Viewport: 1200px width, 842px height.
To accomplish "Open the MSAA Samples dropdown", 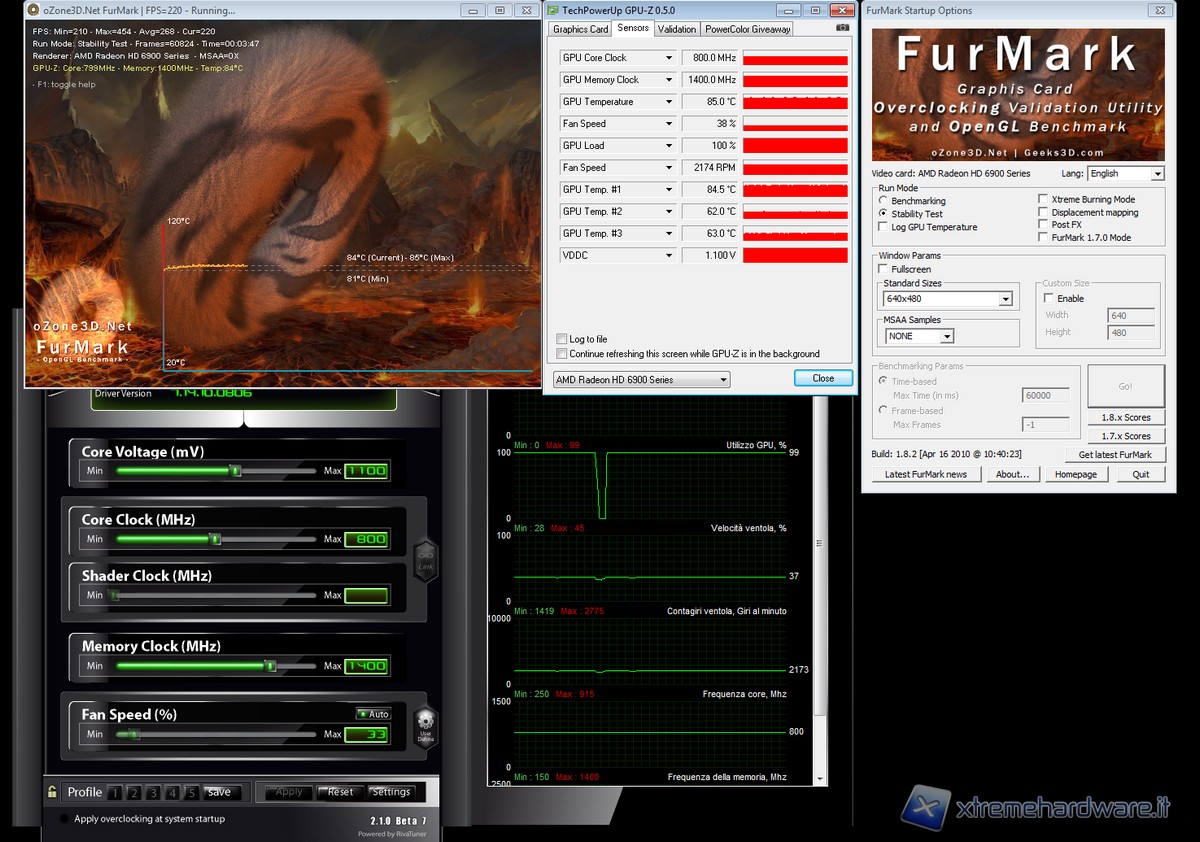I will pyautogui.click(x=919, y=336).
